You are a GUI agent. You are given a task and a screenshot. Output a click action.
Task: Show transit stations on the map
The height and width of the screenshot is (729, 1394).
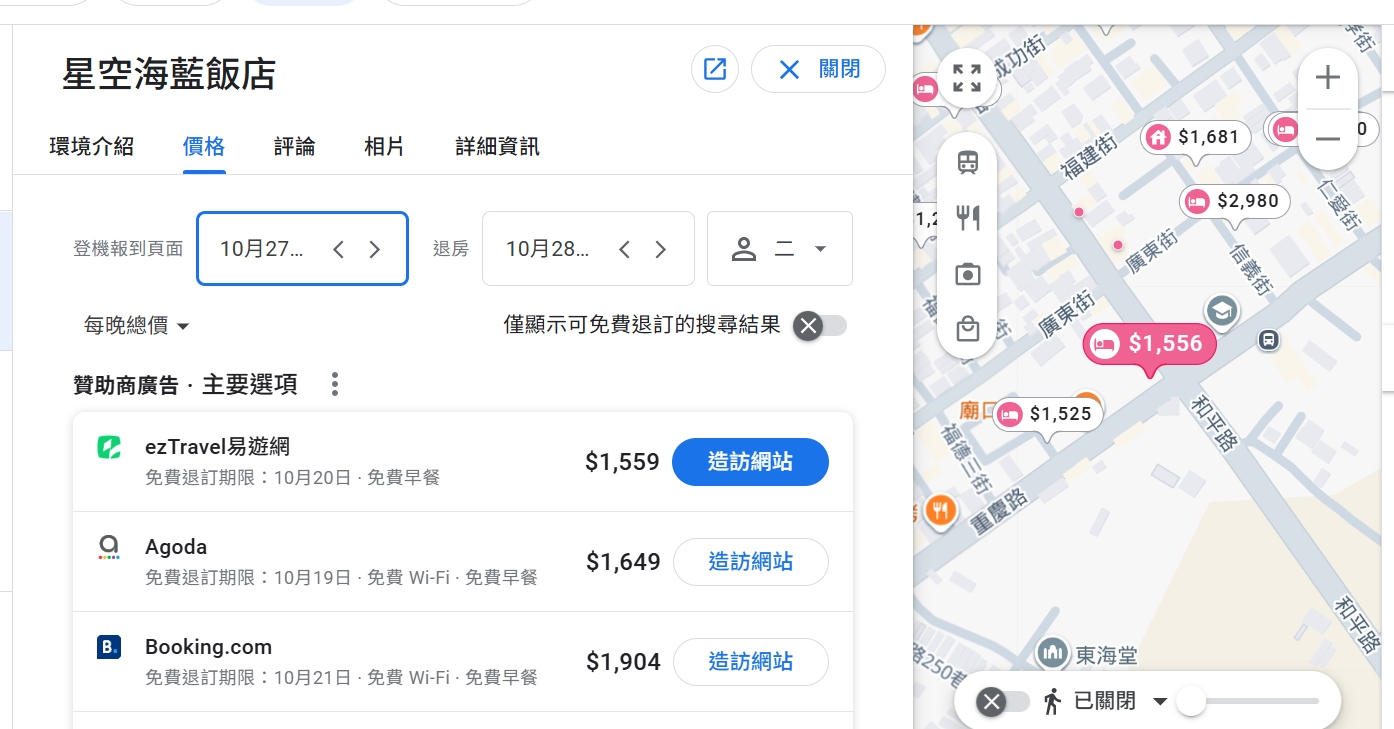pyautogui.click(x=967, y=163)
